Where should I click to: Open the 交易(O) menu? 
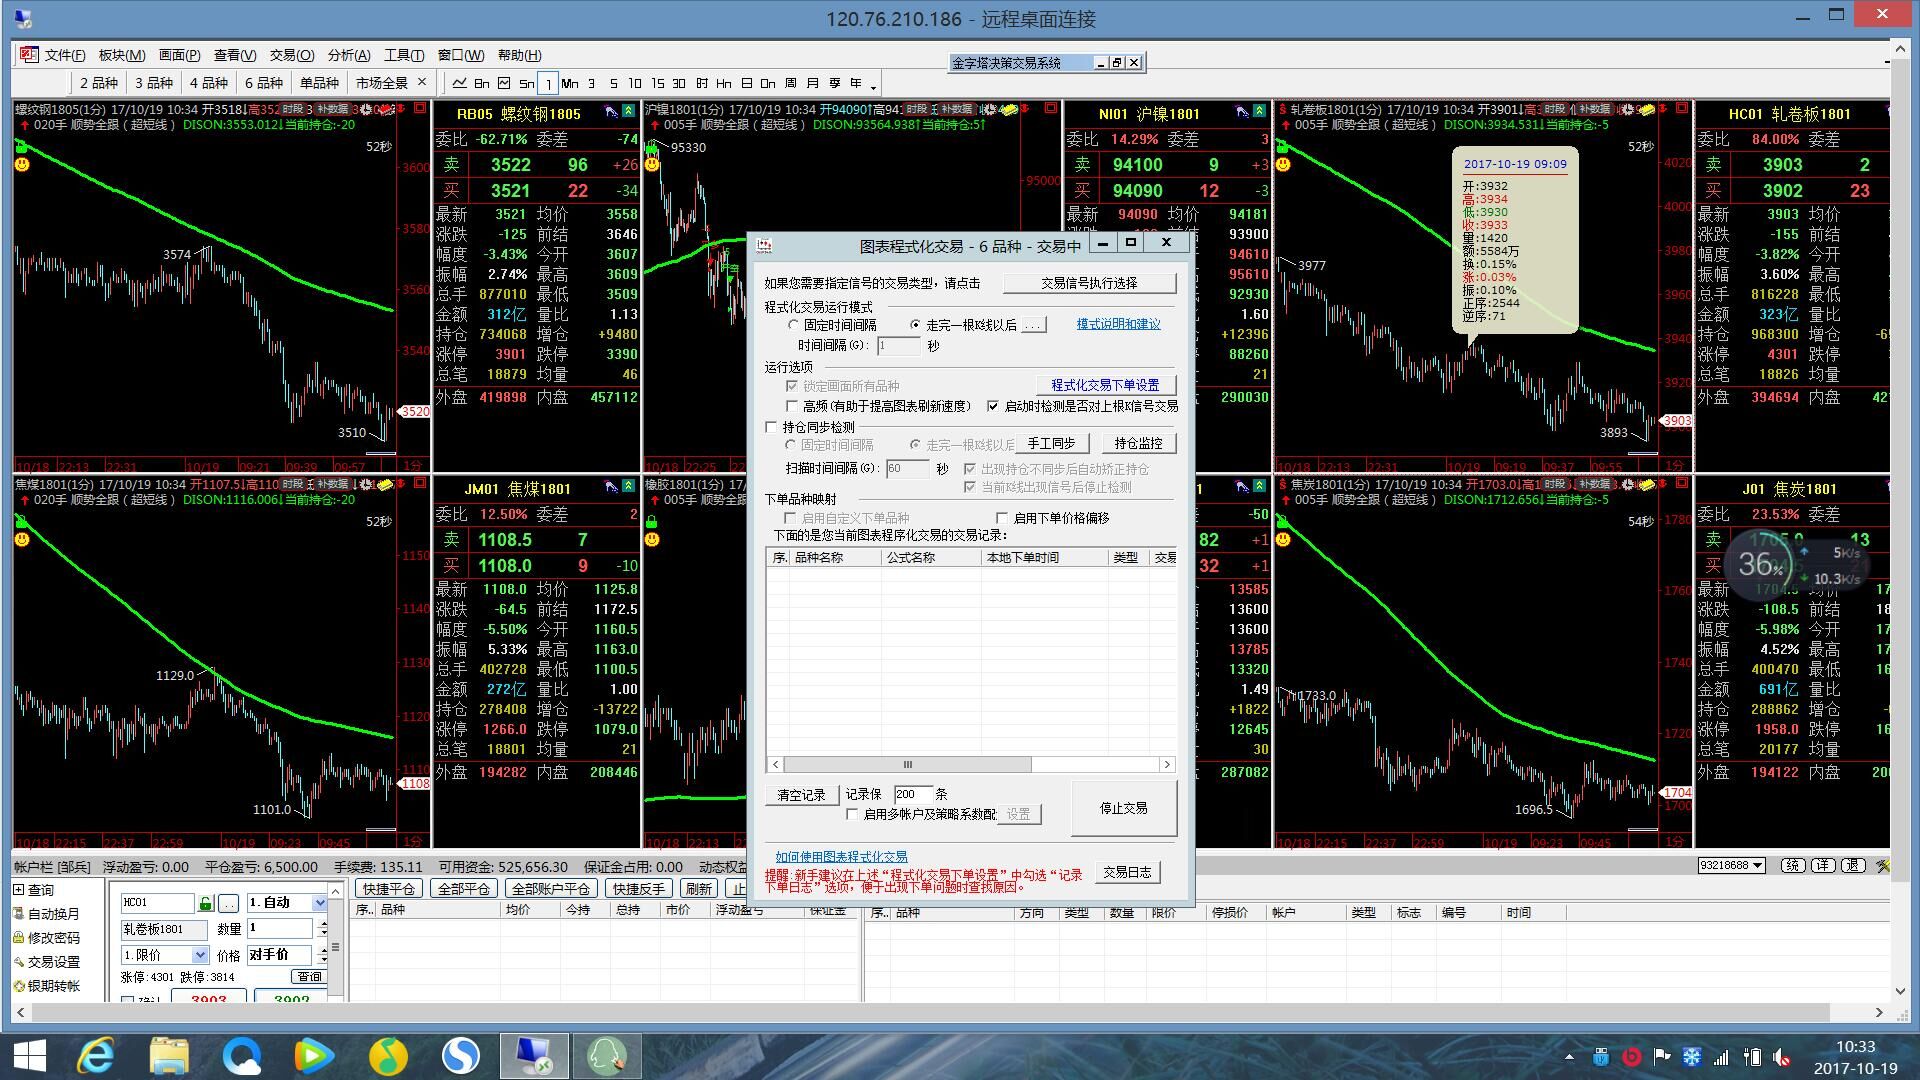pyautogui.click(x=291, y=55)
